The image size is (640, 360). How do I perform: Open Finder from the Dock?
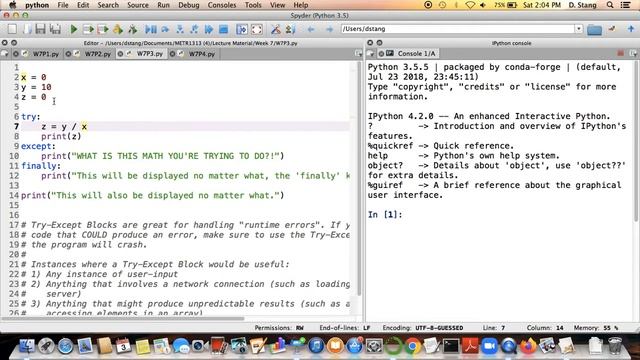point(27,346)
